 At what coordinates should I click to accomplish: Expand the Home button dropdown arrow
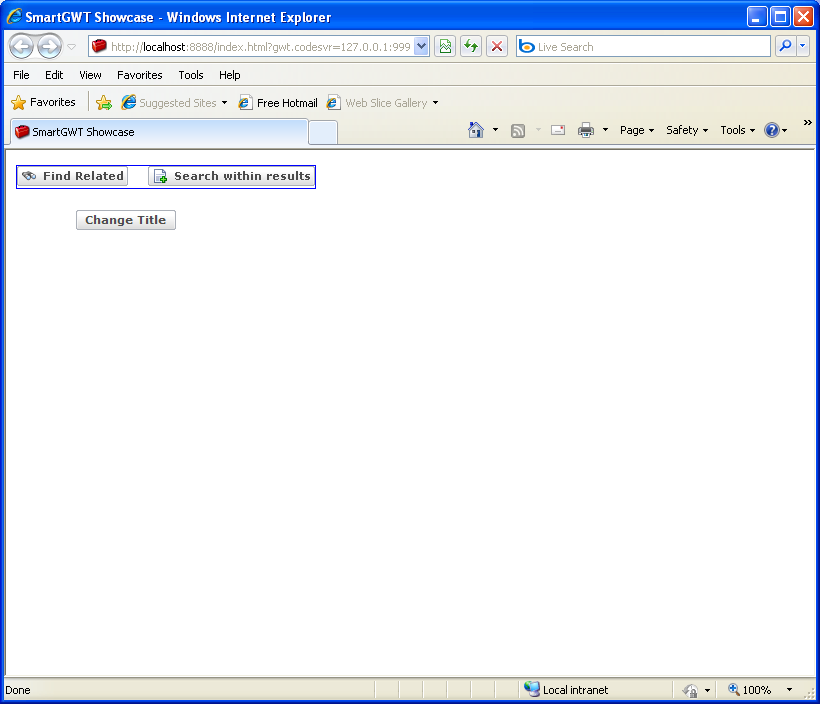495,130
